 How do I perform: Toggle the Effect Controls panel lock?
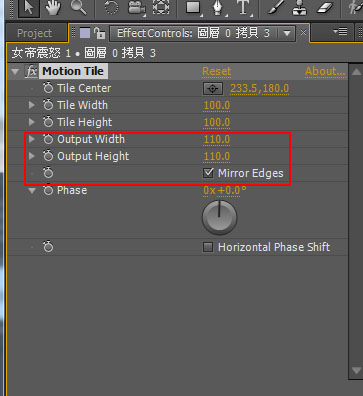[100, 33]
